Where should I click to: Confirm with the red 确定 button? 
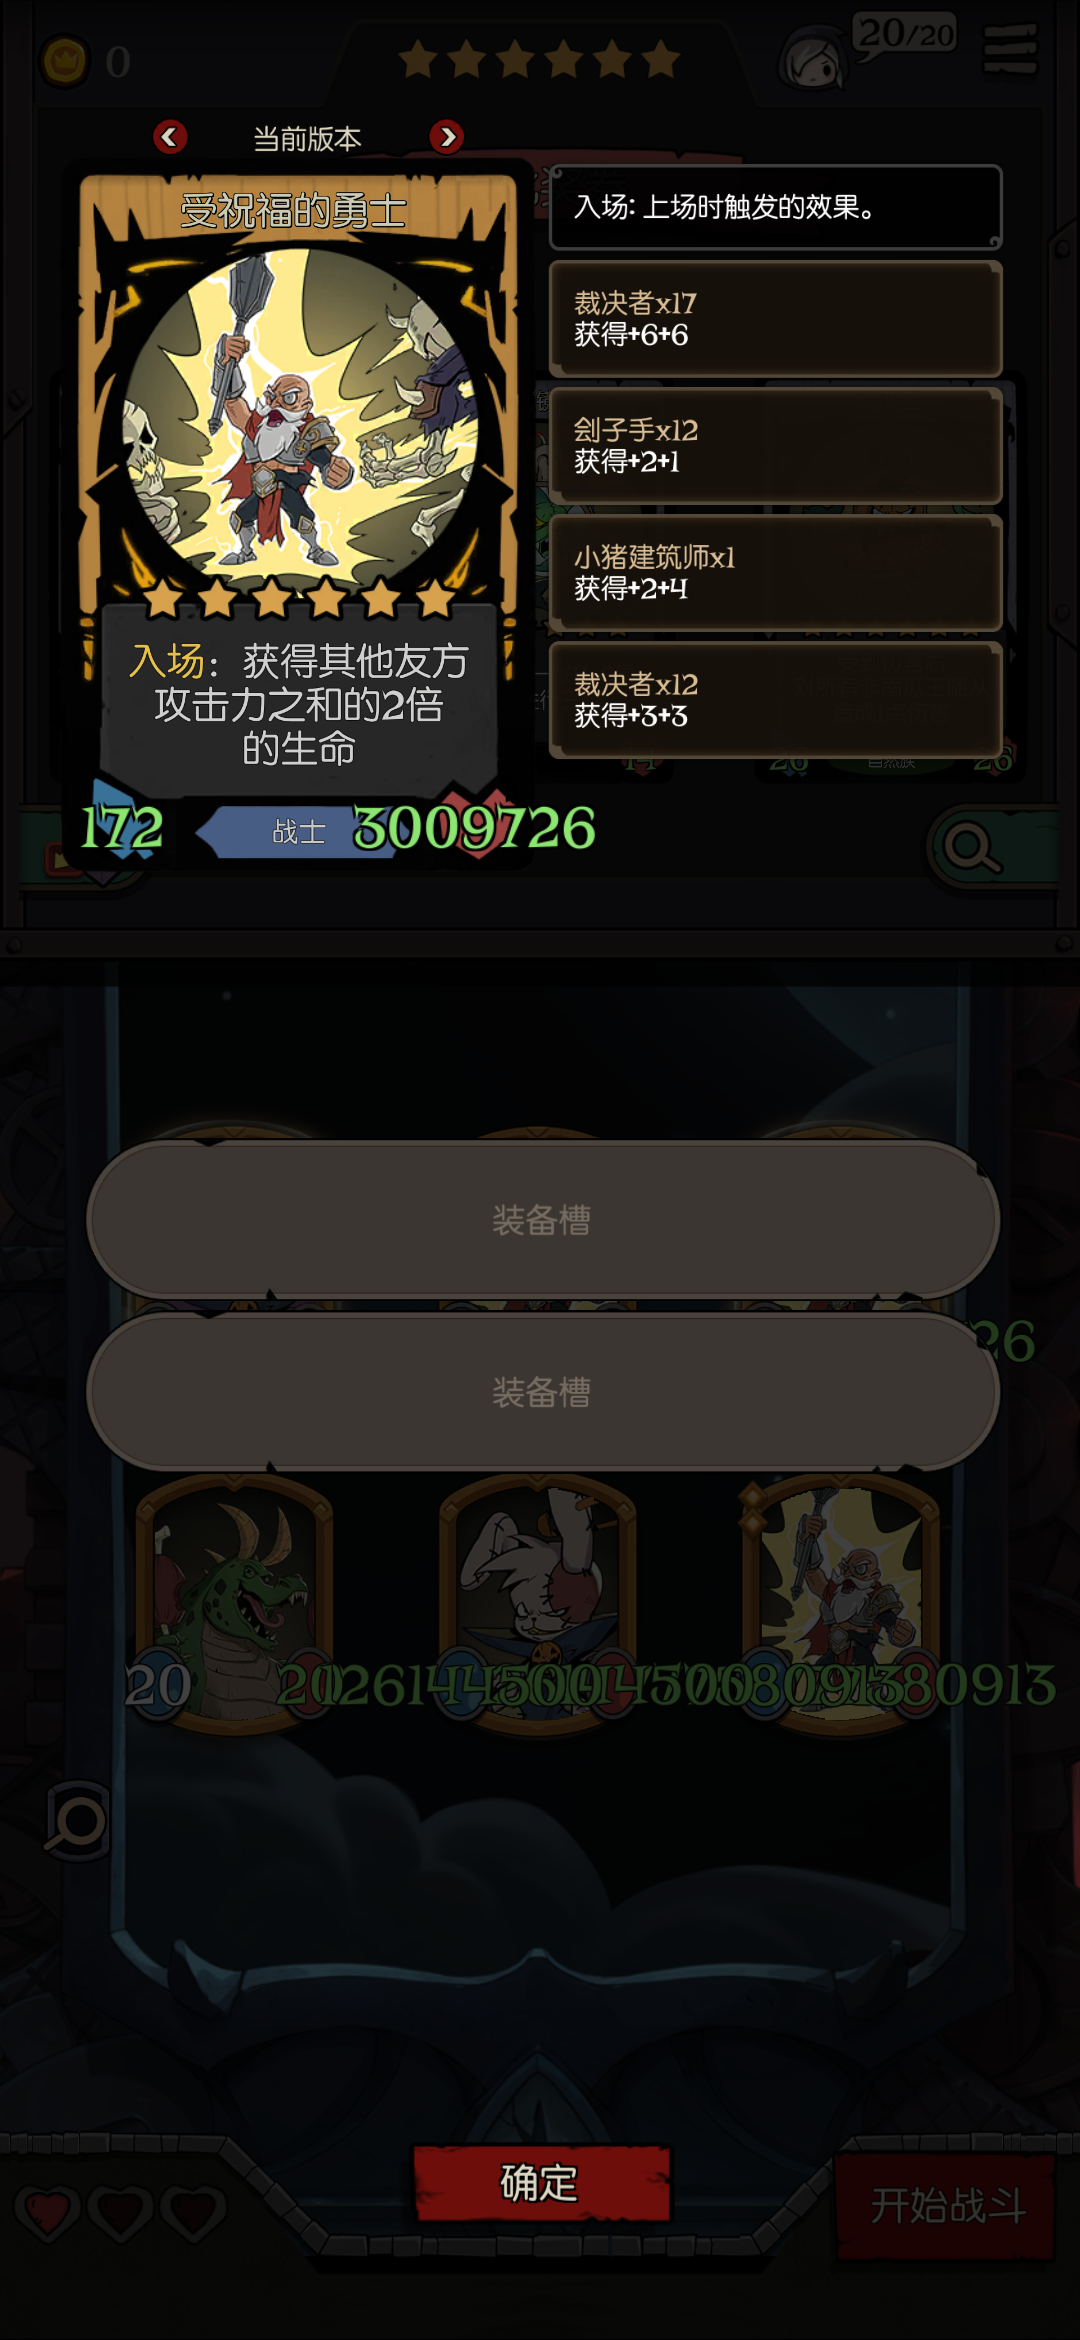541,2183
